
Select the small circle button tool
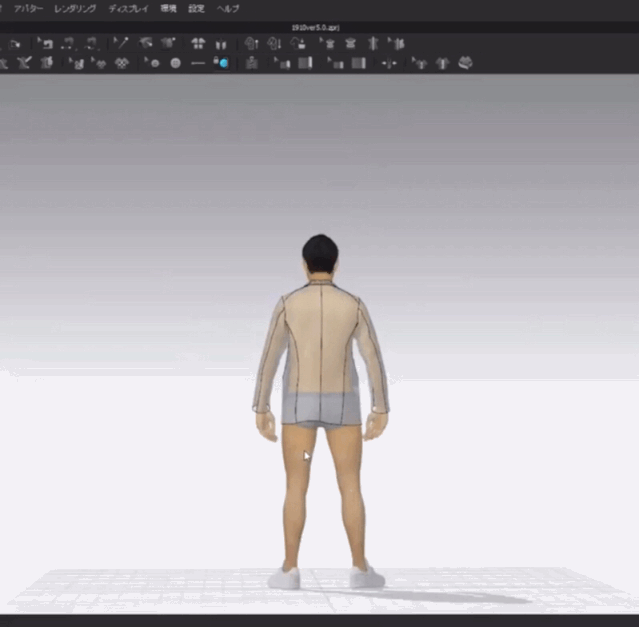click(152, 63)
